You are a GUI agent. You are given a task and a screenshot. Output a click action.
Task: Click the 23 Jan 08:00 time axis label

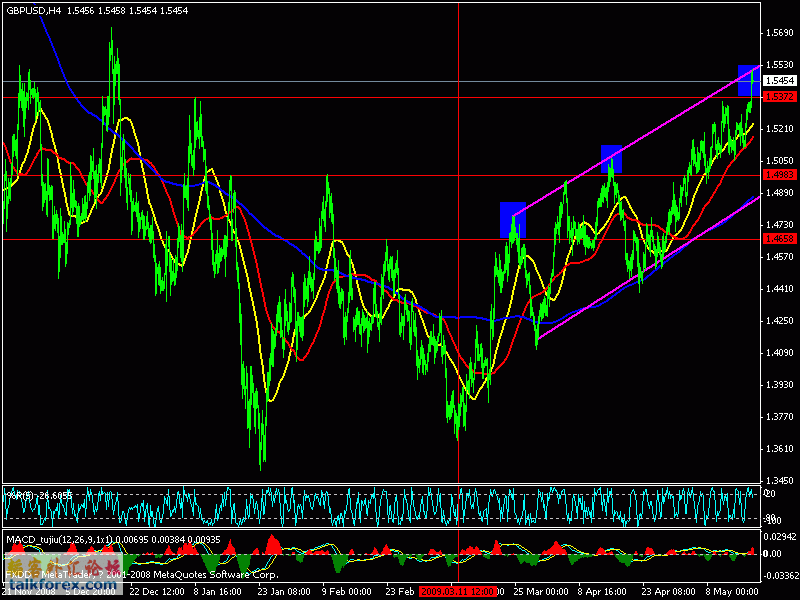[285, 592]
